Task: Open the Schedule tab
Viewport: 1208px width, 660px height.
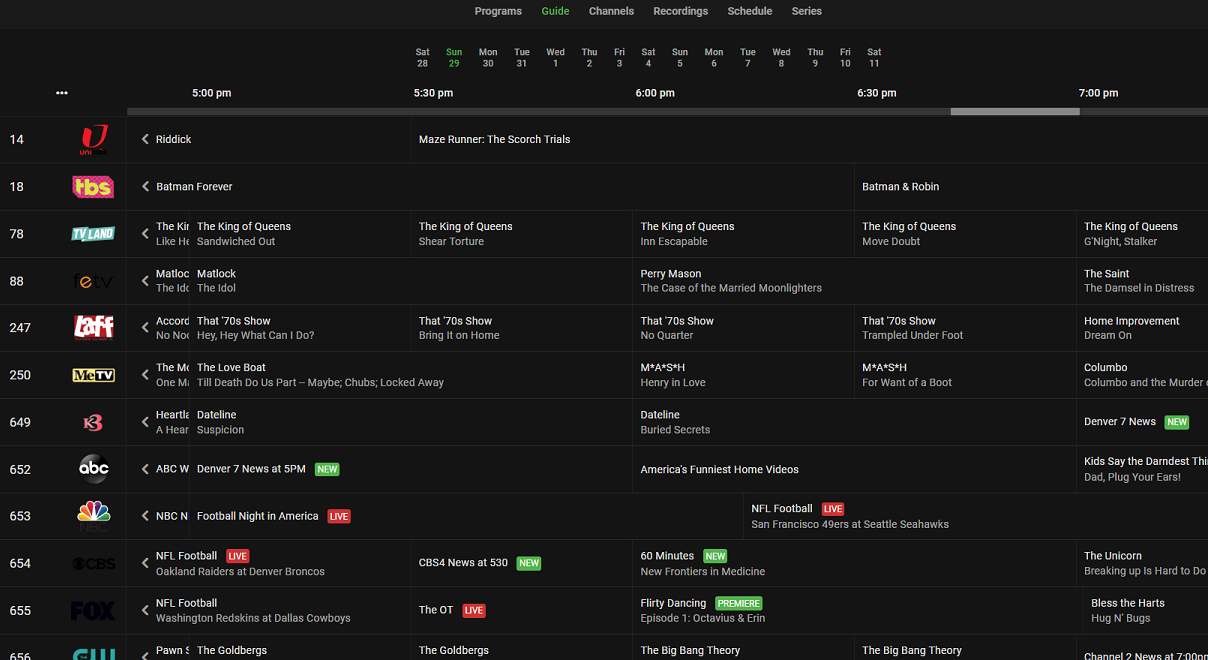Action: pyautogui.click(x=749, y=11)
